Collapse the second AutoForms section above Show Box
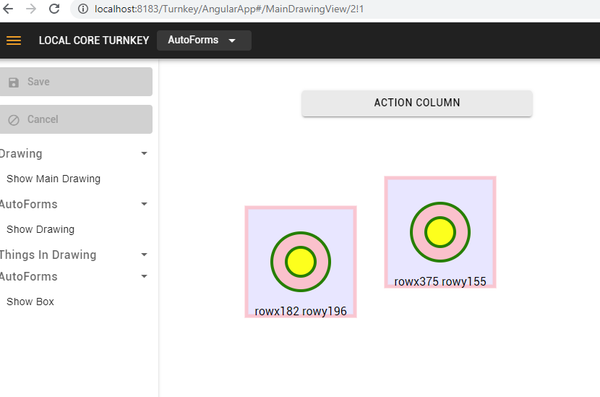This screenshot has height=397, width=600. (144, 276)
